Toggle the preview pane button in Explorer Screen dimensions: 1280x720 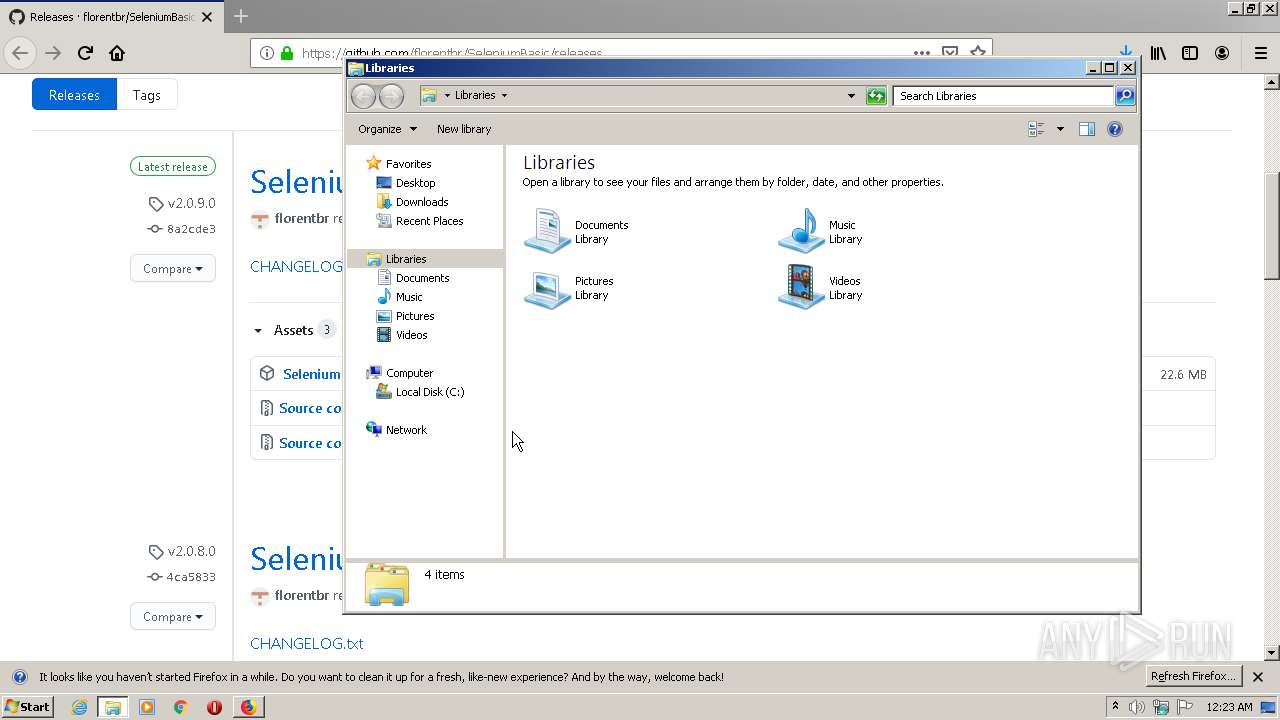(x=1087, y=129)
